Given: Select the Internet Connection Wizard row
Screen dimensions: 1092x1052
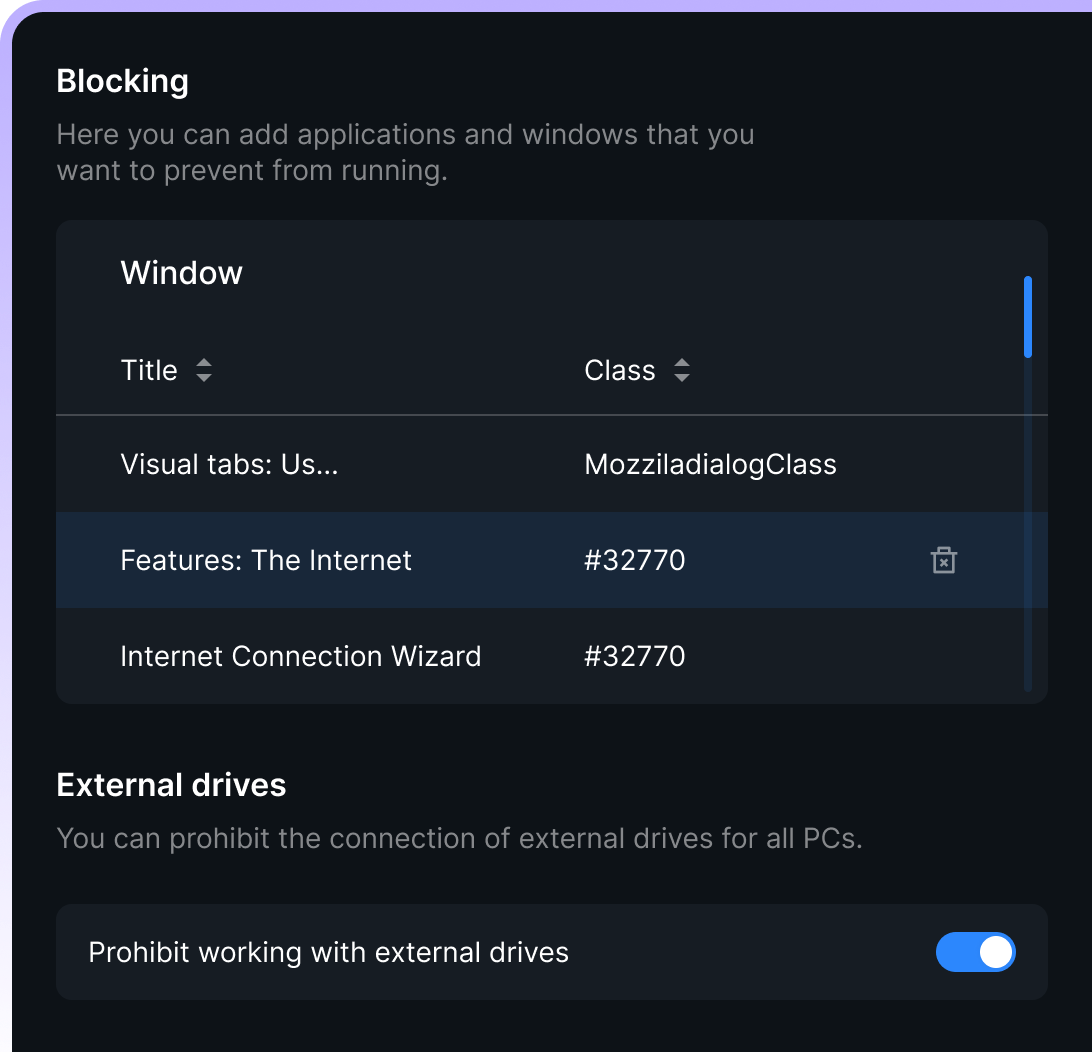Looking at the screenshot, I should (x=300, y=656).
